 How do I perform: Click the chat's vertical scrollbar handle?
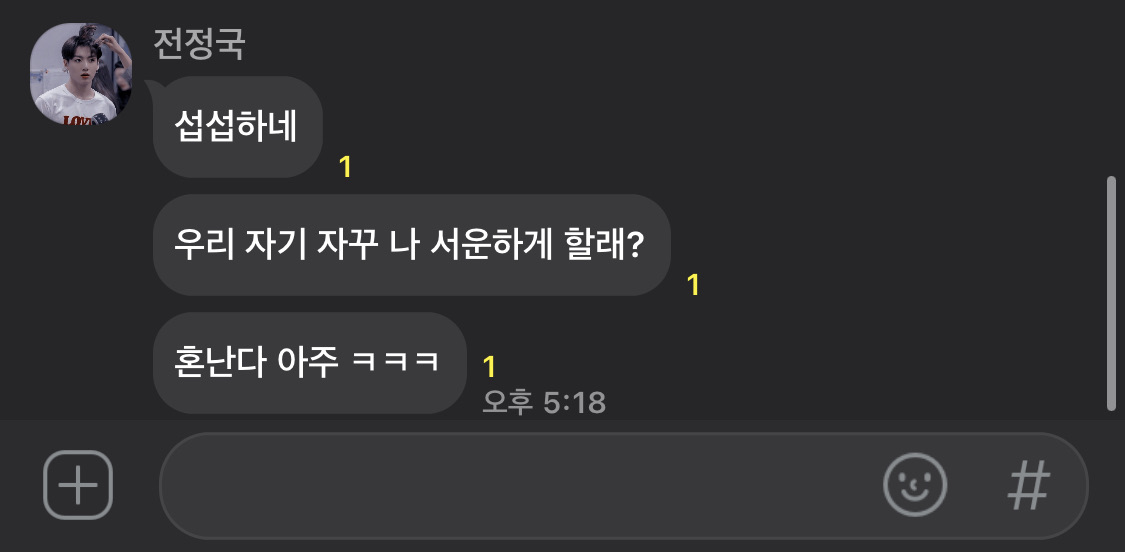coord(1111,293)
